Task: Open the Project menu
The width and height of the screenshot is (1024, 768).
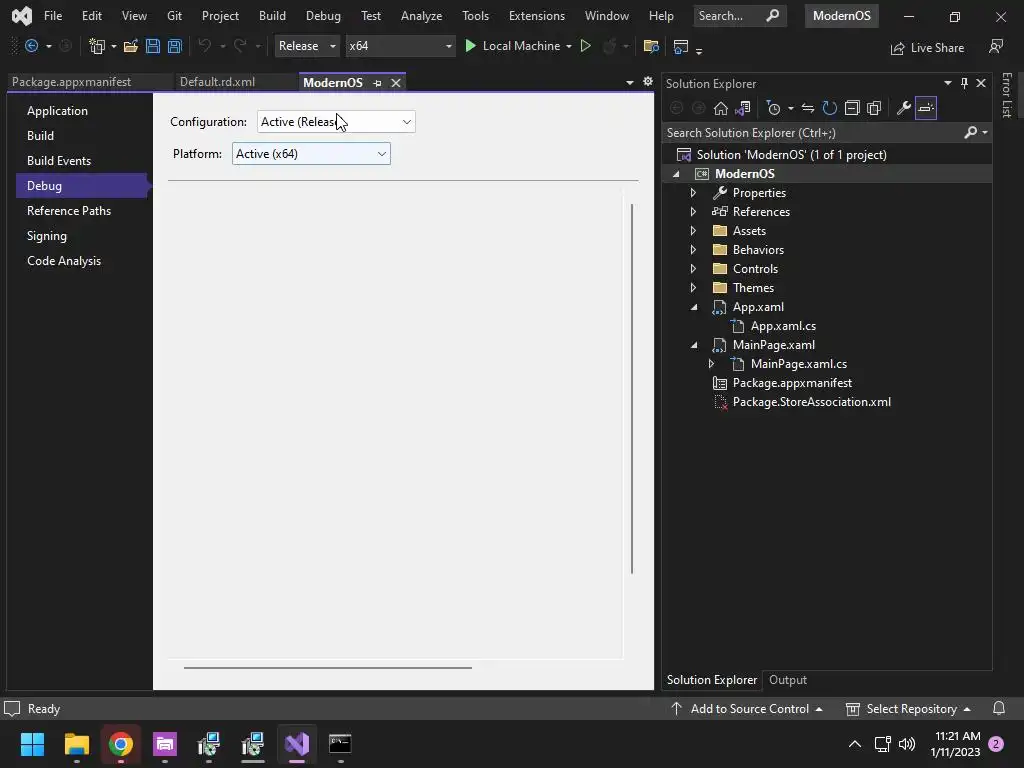Action: [x=220, y=16]
